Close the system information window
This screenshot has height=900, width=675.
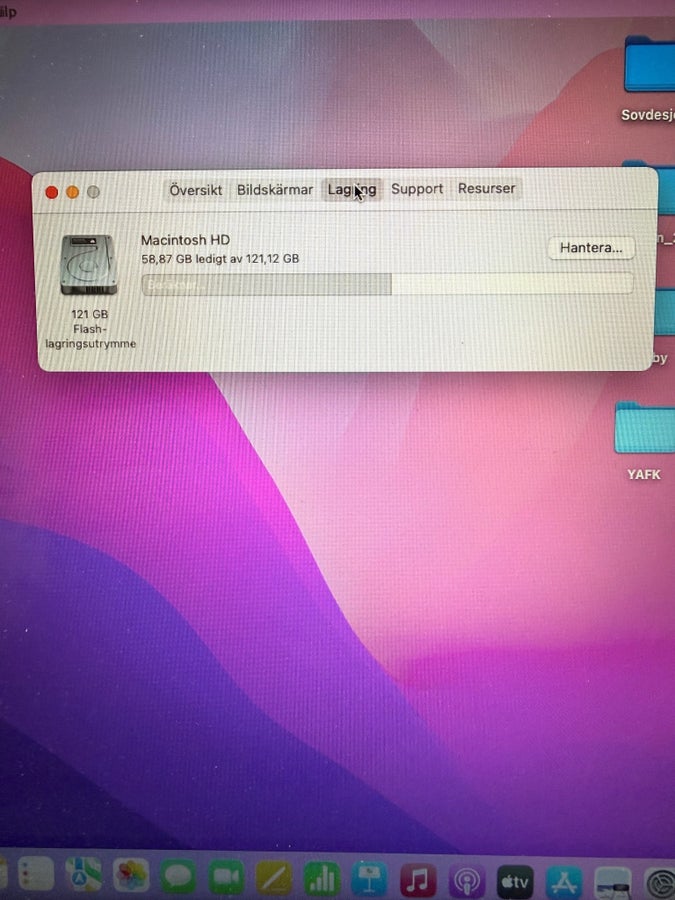[x=52, y=192]
